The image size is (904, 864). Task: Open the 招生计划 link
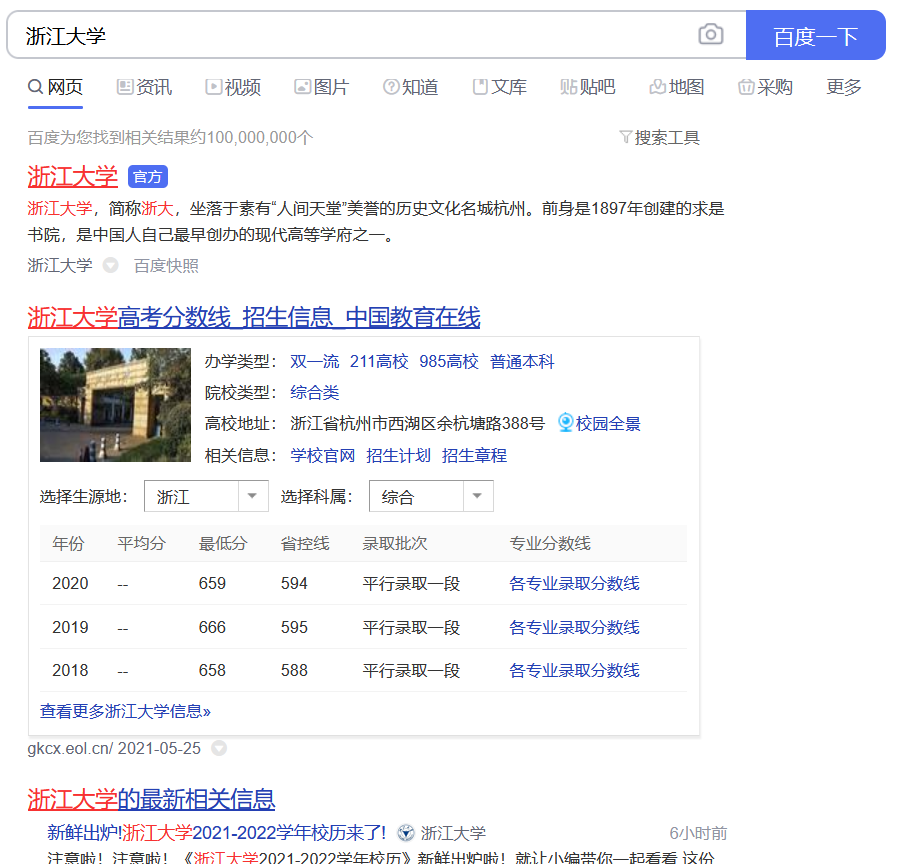tap(398, 455)
